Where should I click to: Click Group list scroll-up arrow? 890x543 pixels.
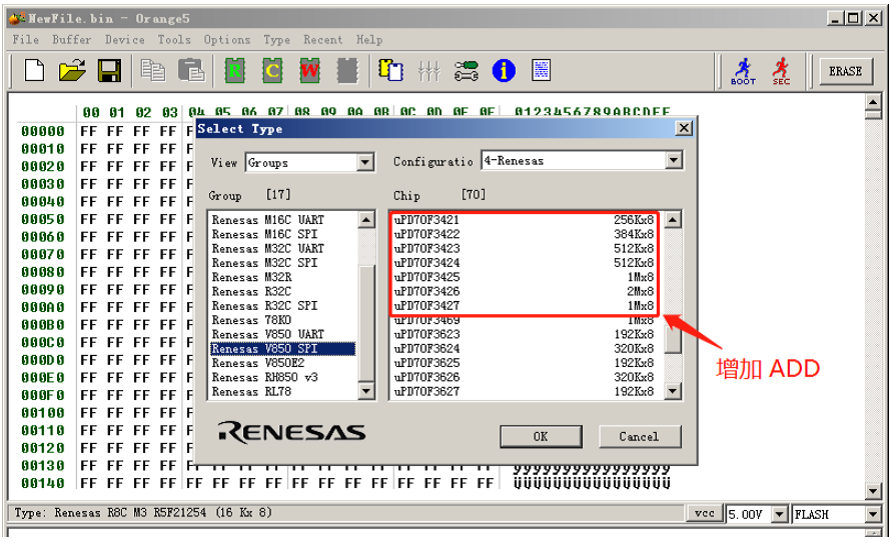click(367, 220)
